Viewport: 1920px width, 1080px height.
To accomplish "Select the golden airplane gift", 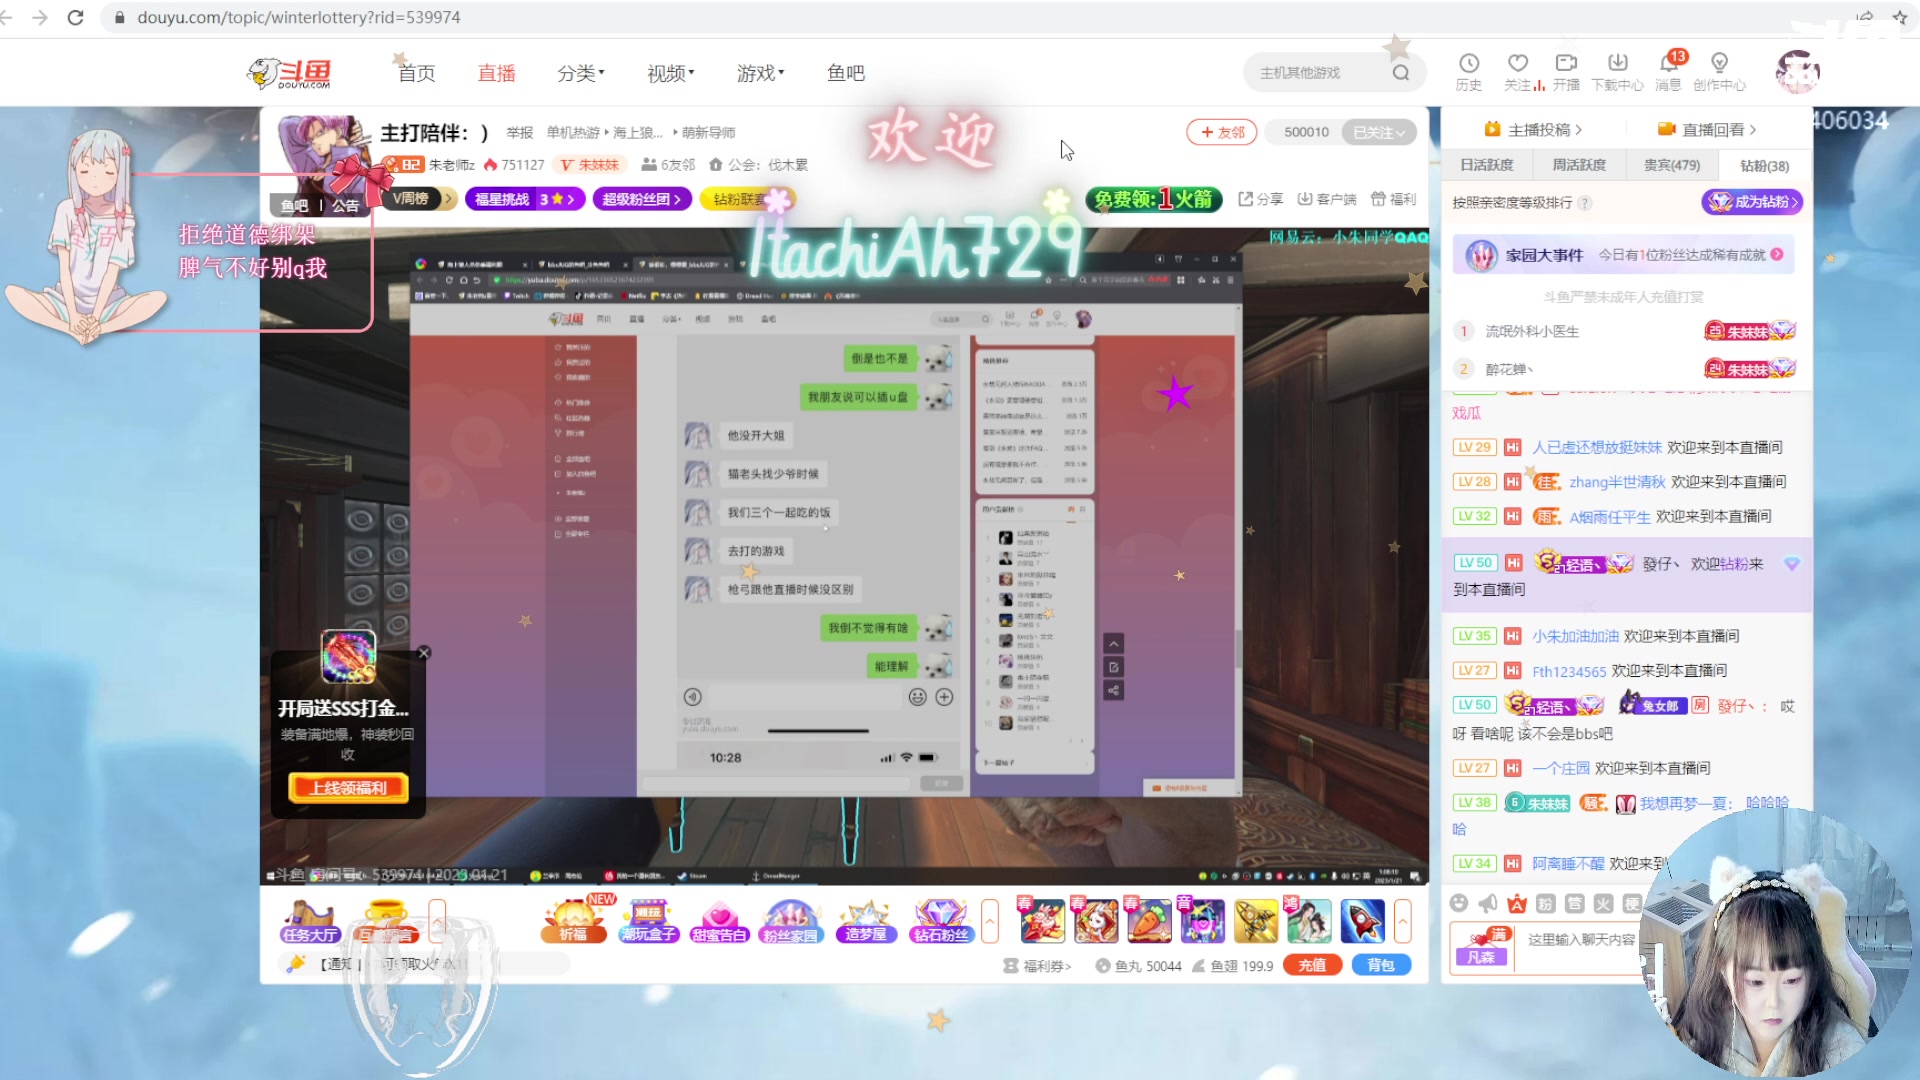I will point(1256,921).
